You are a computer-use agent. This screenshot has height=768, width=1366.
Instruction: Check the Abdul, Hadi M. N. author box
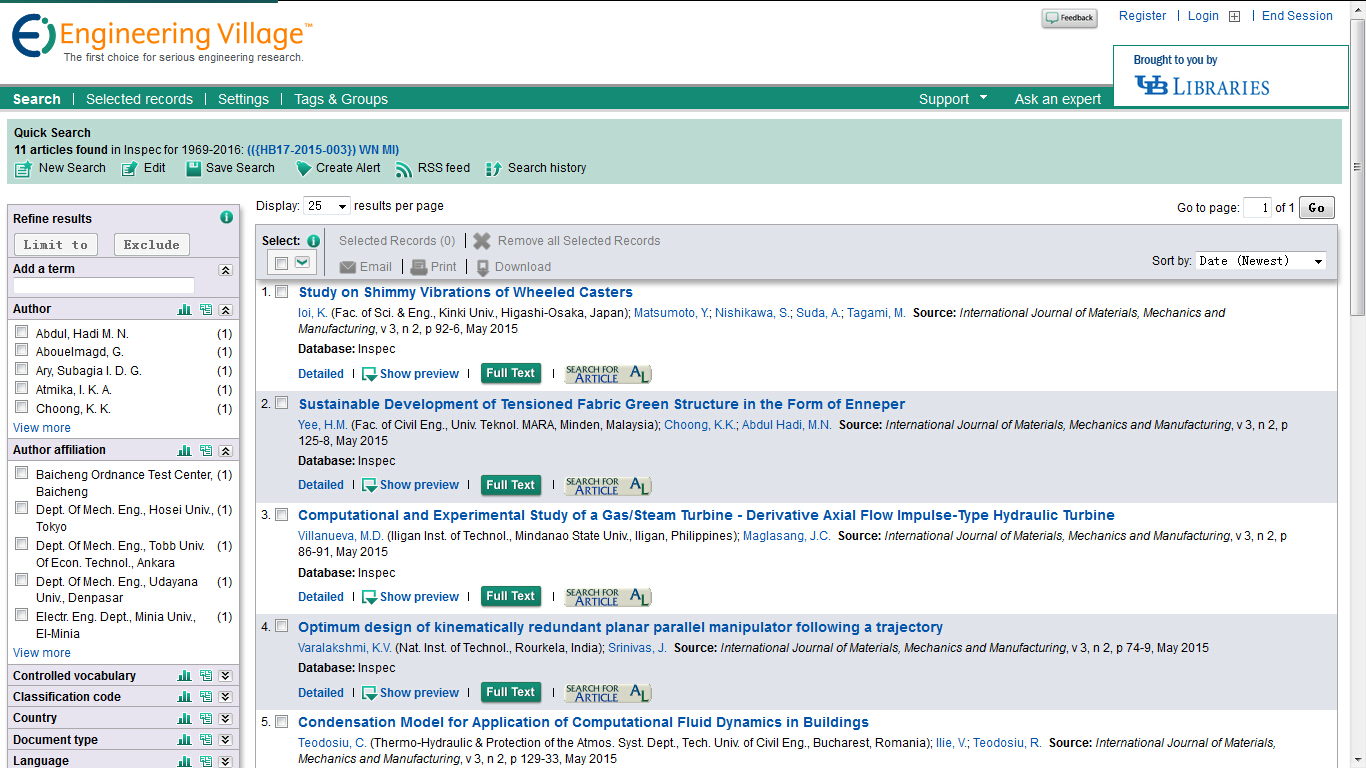[22, 332]
